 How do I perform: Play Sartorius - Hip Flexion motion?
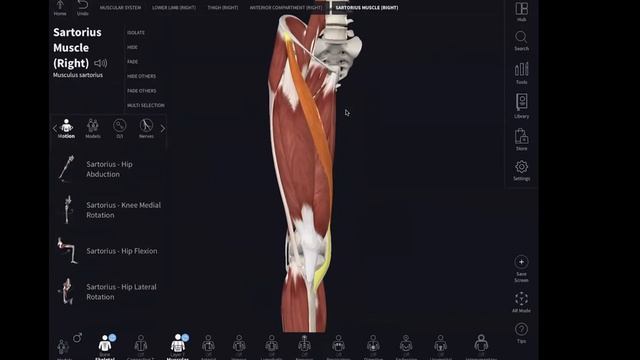tap(109, 251)
